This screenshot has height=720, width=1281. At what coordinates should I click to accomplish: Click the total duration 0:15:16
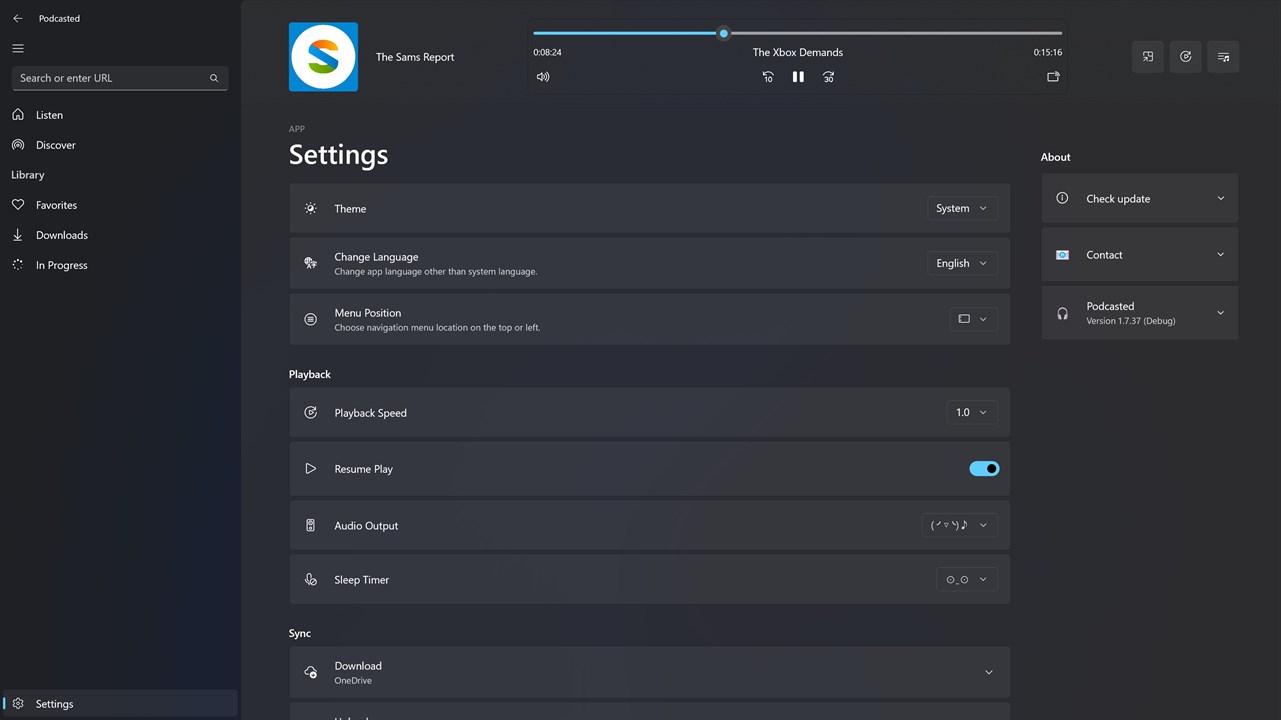click(x=1048, y=52)
